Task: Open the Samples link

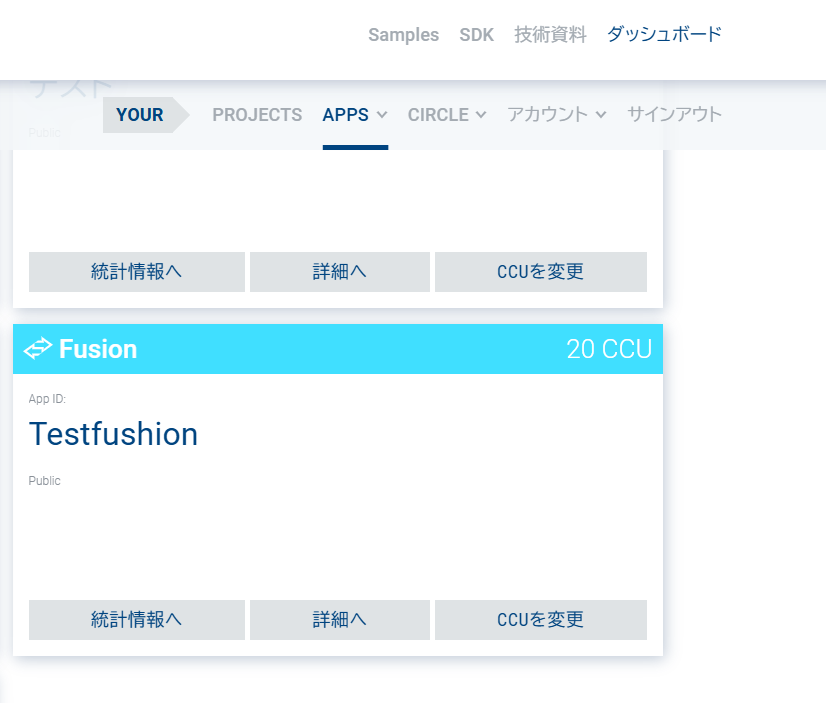Action: click(x=403, y=35)
